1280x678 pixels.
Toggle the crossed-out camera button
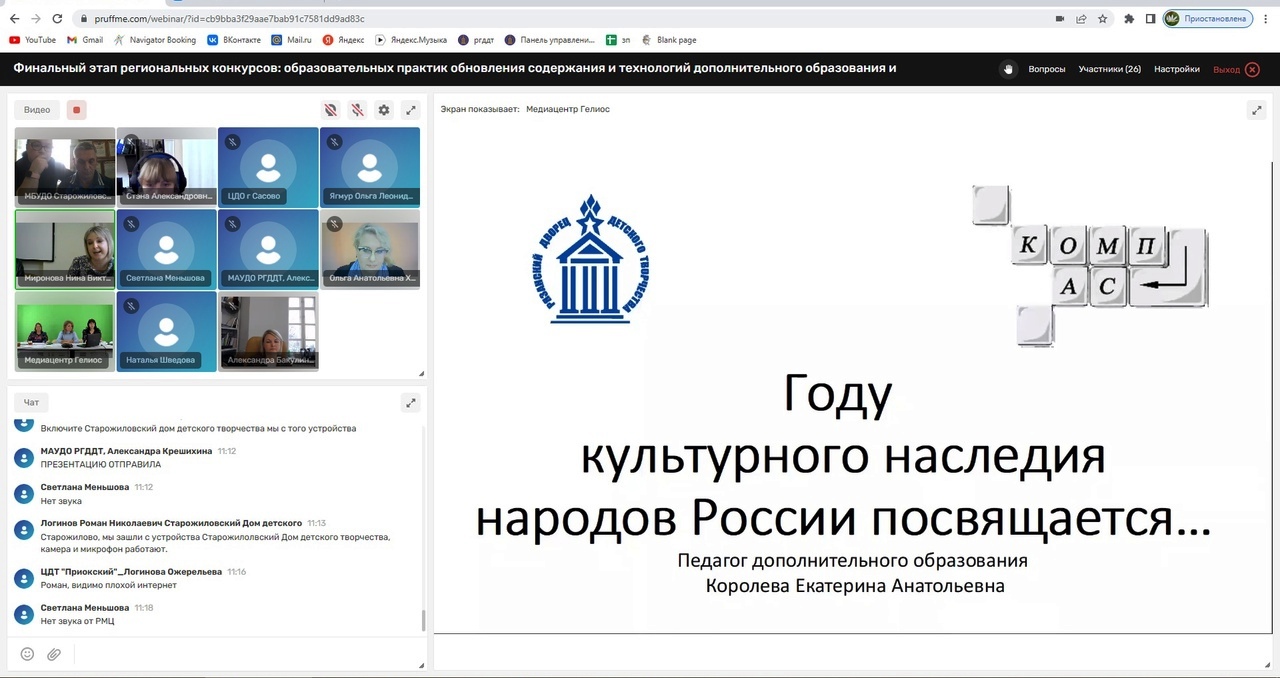point(330,110)
